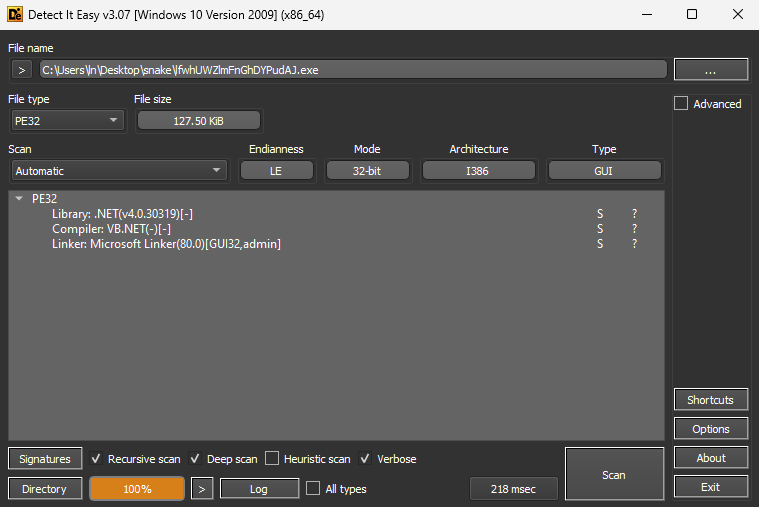Click the 100% scan progress bar
This screenshot has height=507, width=759.
click(137, 489)
